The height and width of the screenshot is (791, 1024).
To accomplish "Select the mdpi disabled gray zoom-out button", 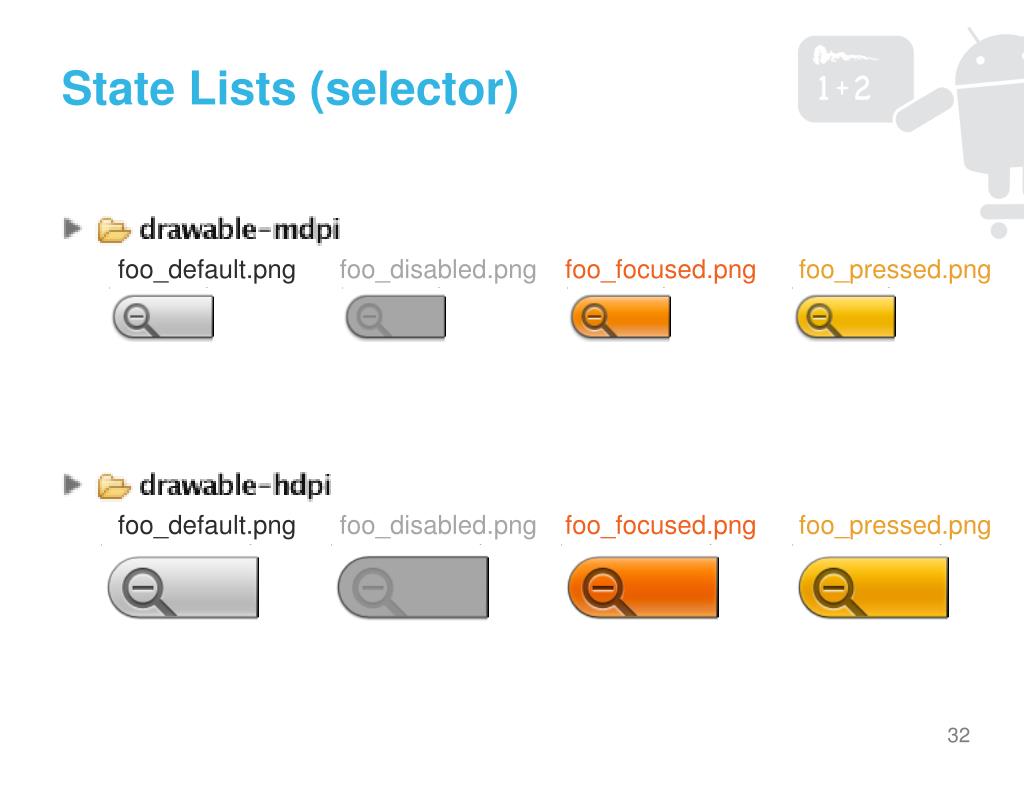I will [x=396, y=317].
